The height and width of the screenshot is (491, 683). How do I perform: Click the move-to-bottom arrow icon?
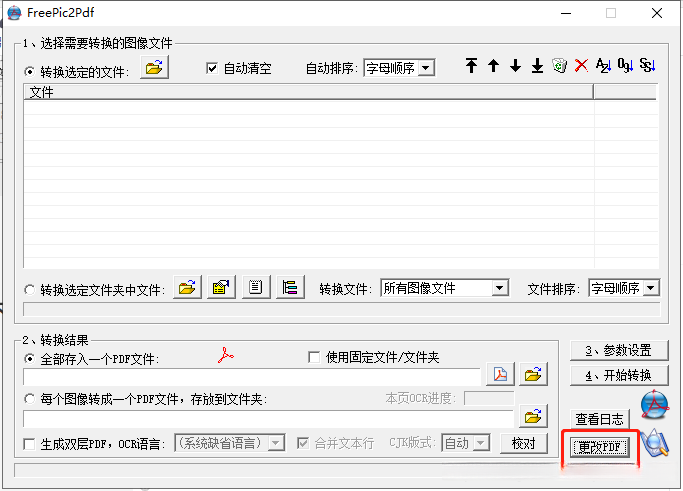(538, 66)
